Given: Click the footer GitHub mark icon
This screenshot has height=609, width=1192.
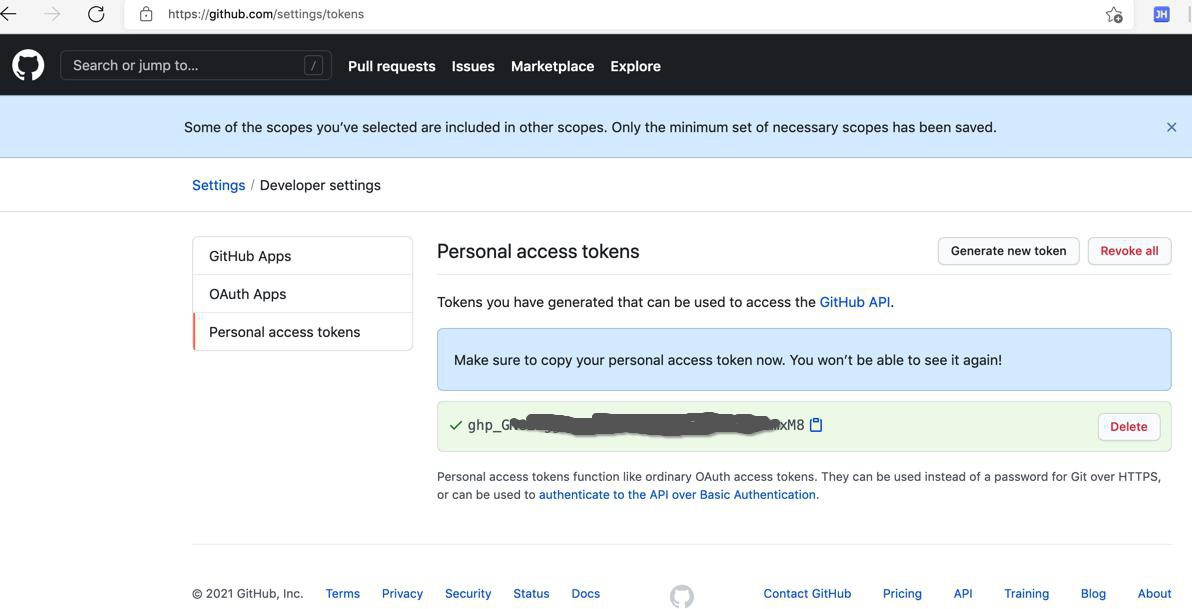Looking at the screenshot, I should (x=682, y=596).
